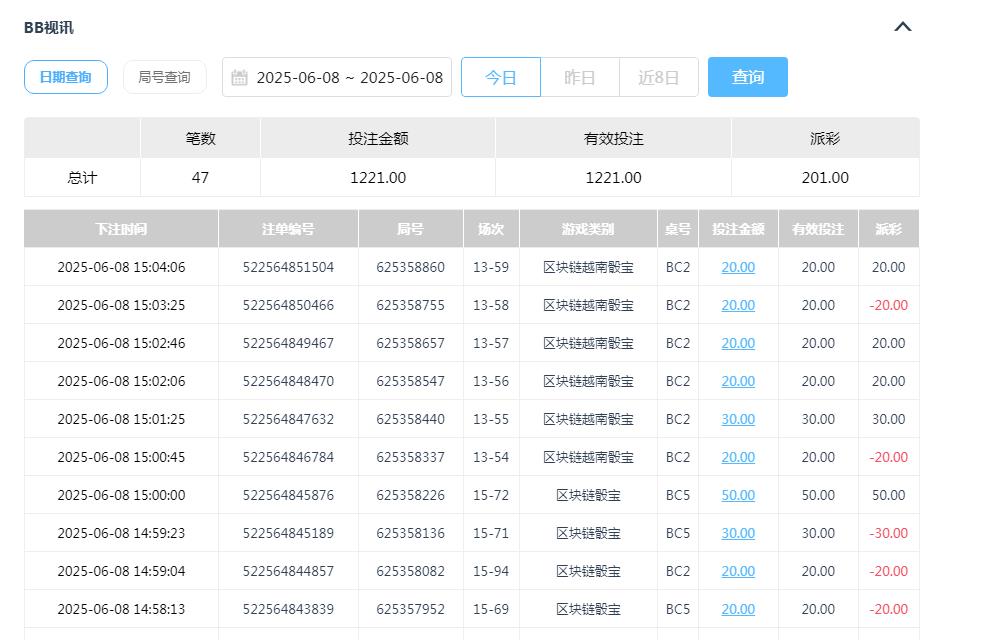The image size is (981, 640).
Task: Open the calendar icon in the date field
Action: (237, 77)
